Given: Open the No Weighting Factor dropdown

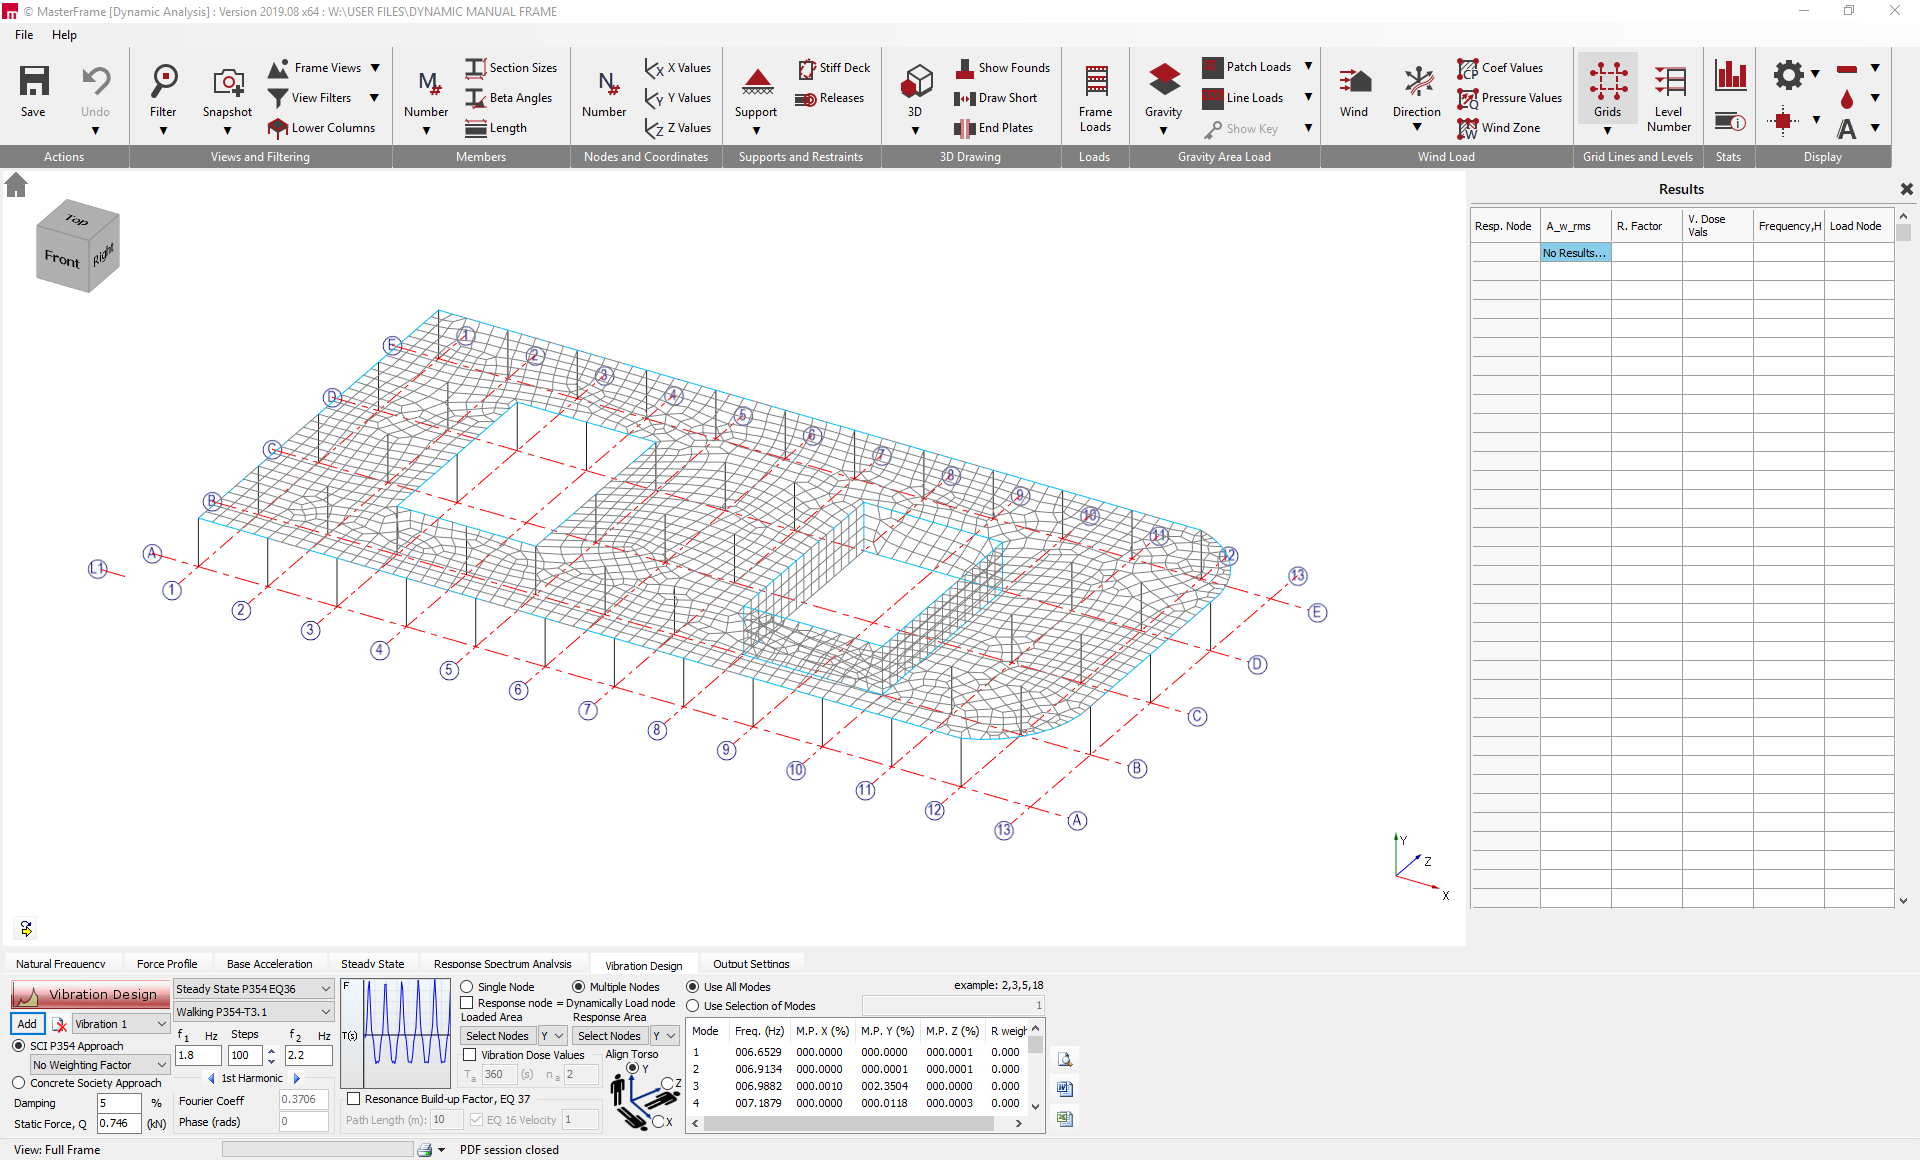Looking at the screenshot, I should point(100,1065).
